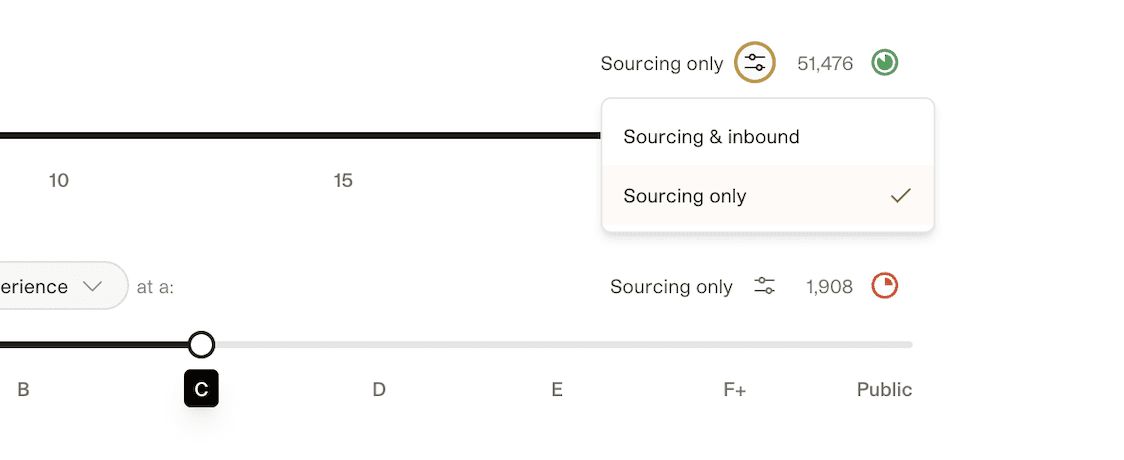Click the top 'Sourcing only' label
Viewport: 1124px width, 460px height.
click(x=661, y=64)
